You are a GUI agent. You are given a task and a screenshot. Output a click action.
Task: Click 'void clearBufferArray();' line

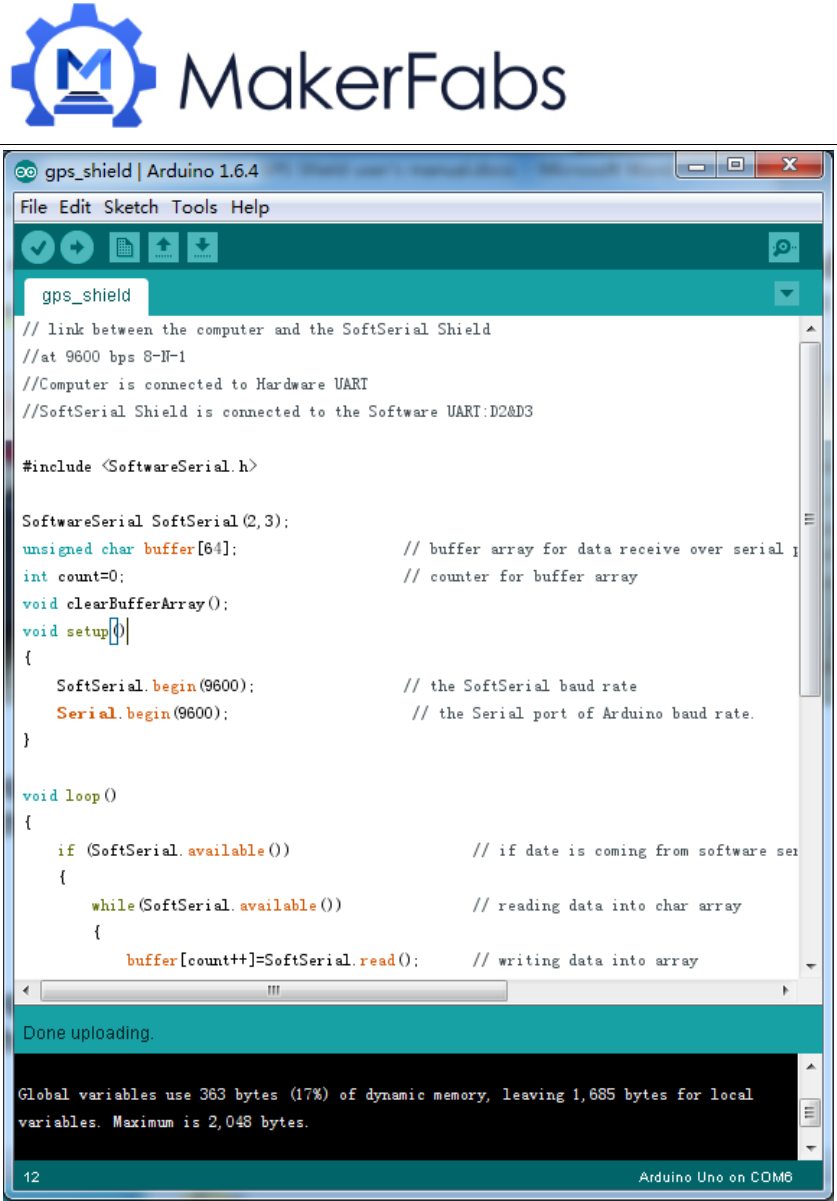point(126,604)
